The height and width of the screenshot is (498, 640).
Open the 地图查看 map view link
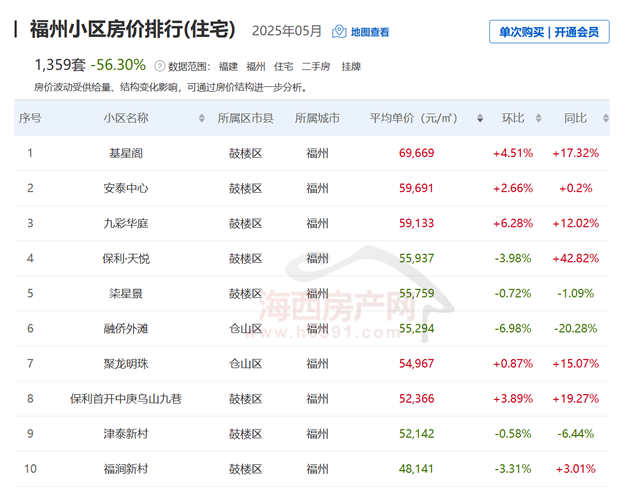(370, 32)
